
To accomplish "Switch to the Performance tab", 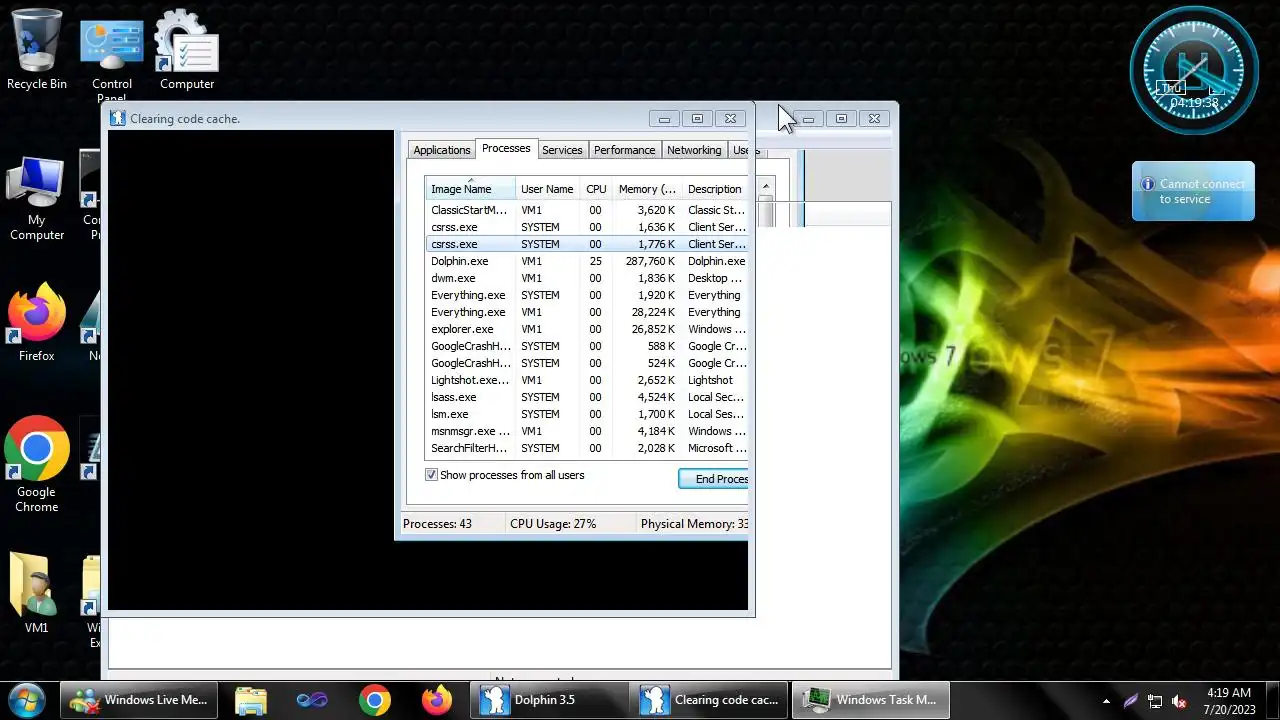I will point(624,150).
